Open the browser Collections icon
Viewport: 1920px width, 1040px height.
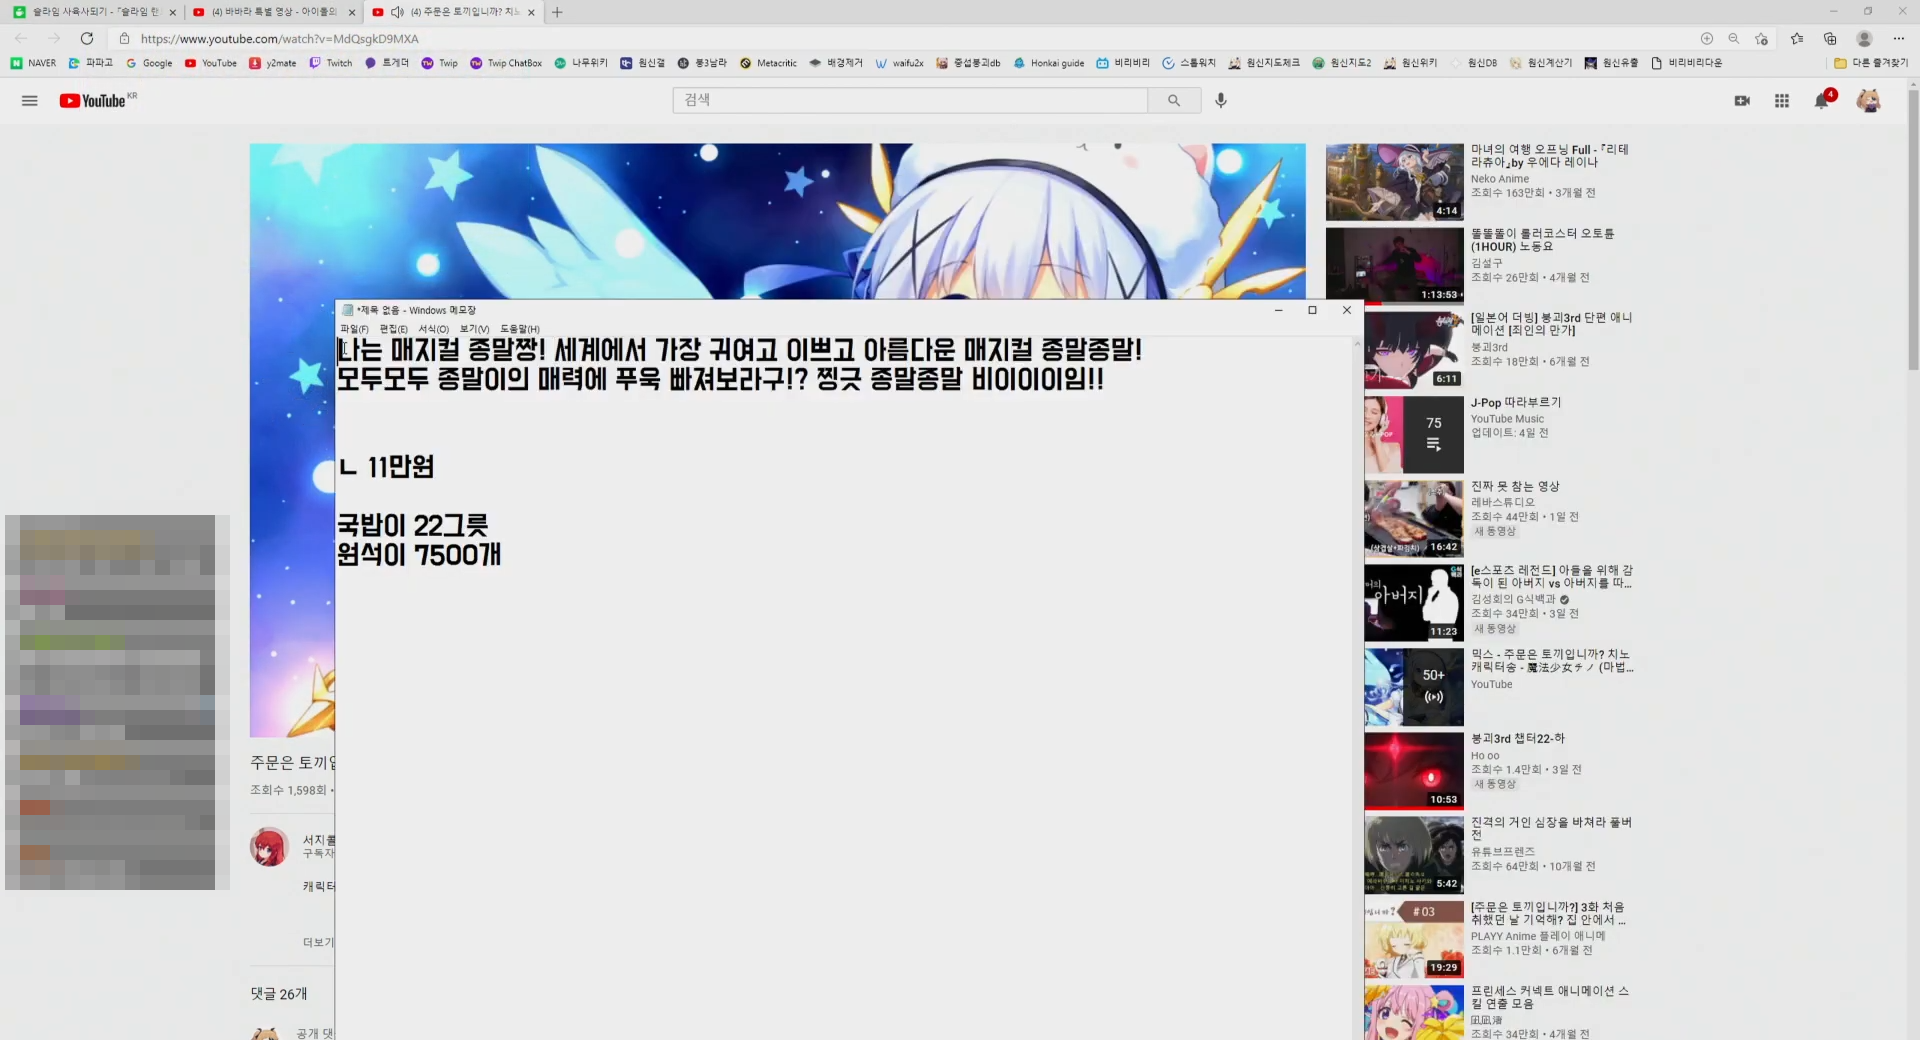pos(1830,38)
